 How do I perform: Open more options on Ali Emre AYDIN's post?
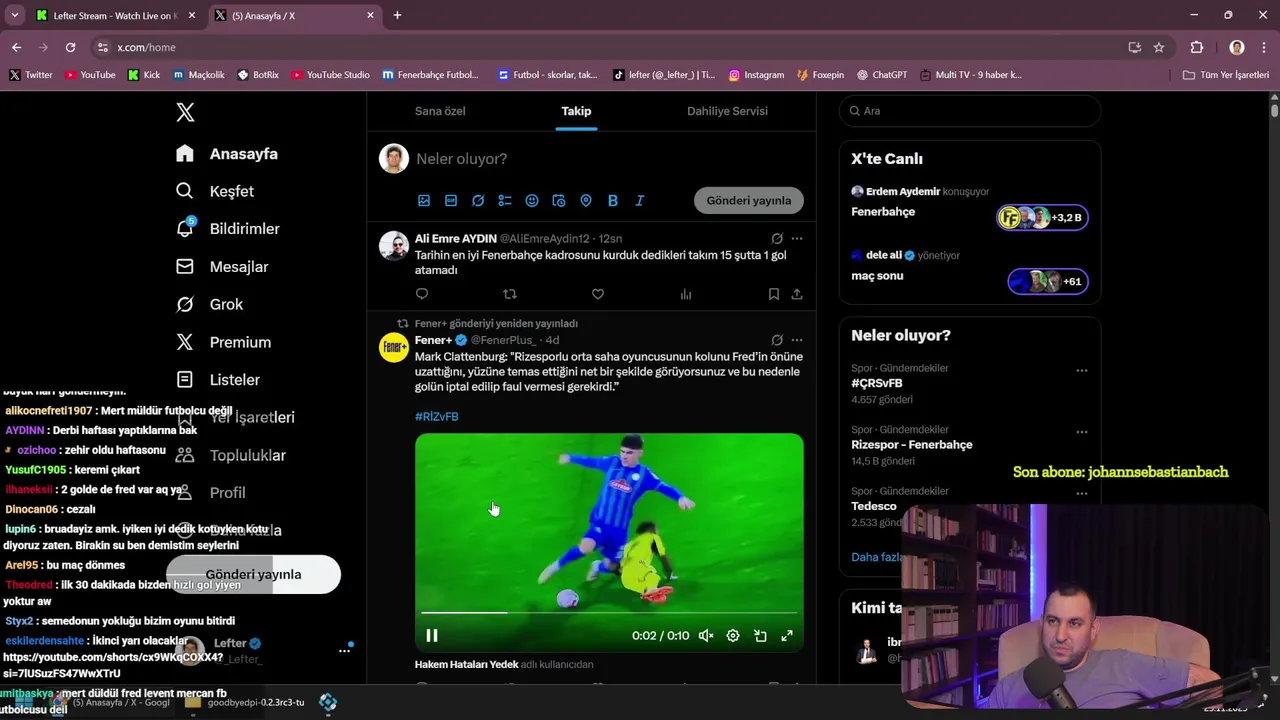click(x=797, y=239)
